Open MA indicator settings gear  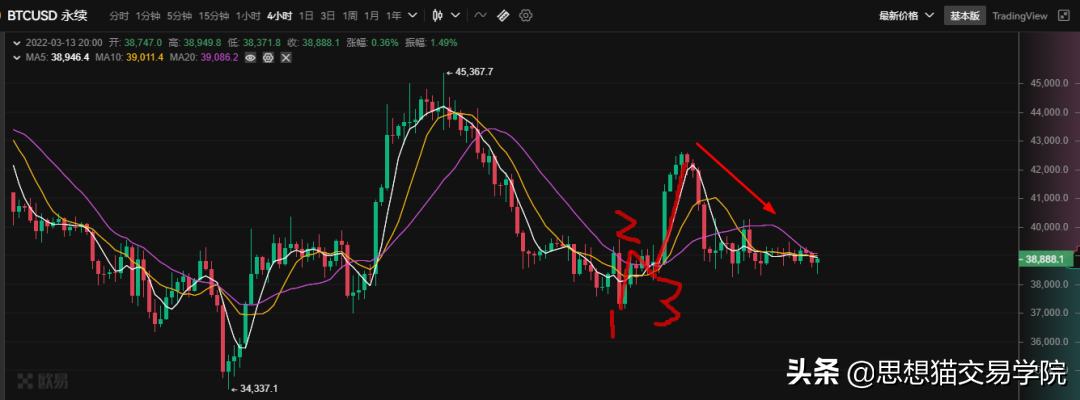tap(269, 57)
